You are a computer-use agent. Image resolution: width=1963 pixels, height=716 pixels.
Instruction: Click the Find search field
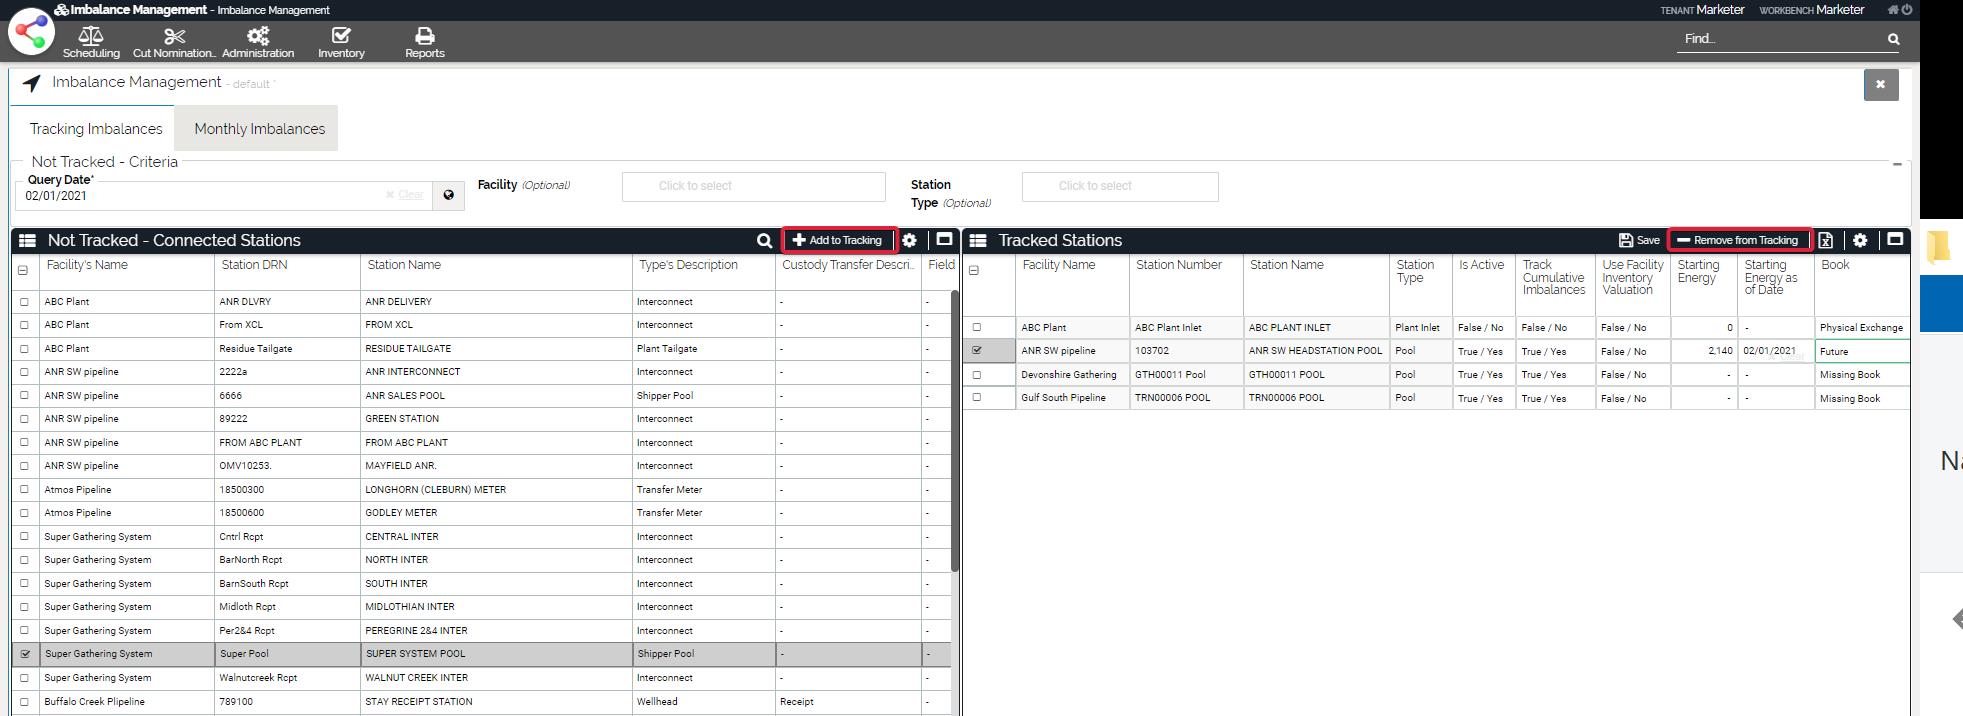click(x=1780, y=39)
